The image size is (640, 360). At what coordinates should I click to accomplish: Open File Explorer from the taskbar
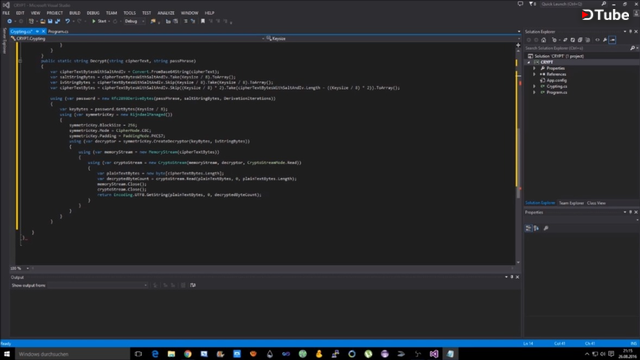click(171, 354)
